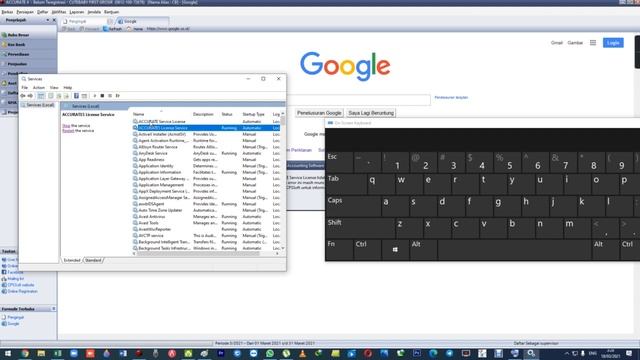Go back arrow in Services toolbar

23,96
